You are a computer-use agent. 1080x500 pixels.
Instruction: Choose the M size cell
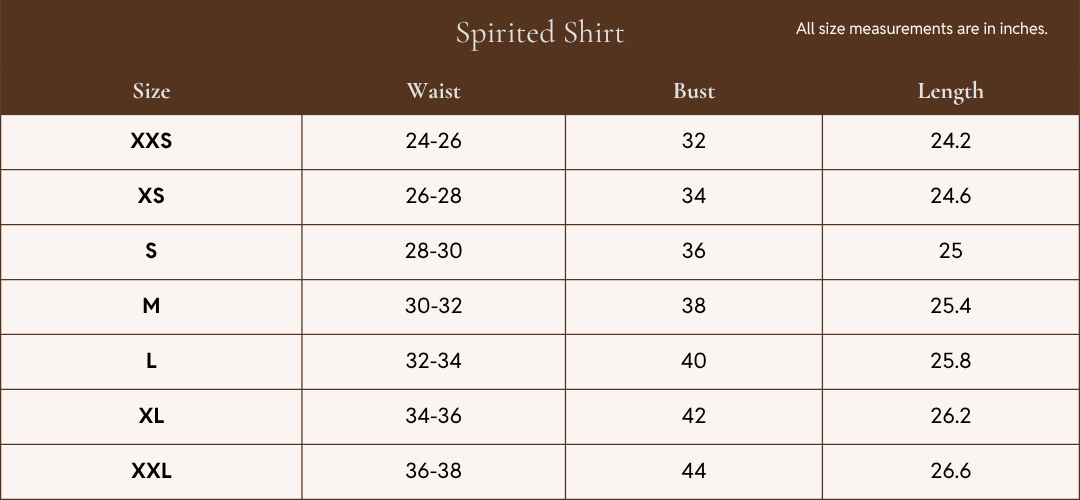coord(152,306)
